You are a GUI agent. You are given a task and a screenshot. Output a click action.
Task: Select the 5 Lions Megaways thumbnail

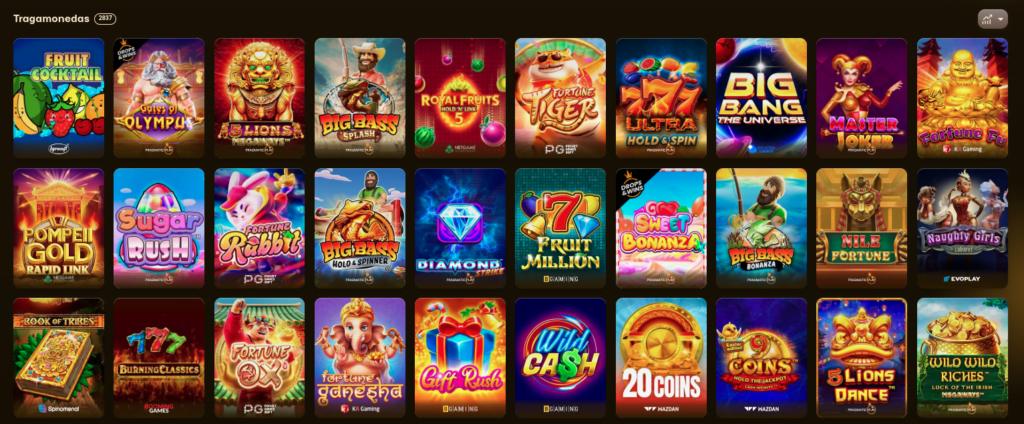tap(259, 98)
